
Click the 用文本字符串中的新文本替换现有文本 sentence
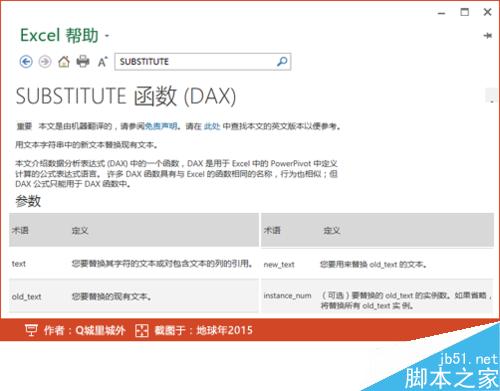pos(87,145)
